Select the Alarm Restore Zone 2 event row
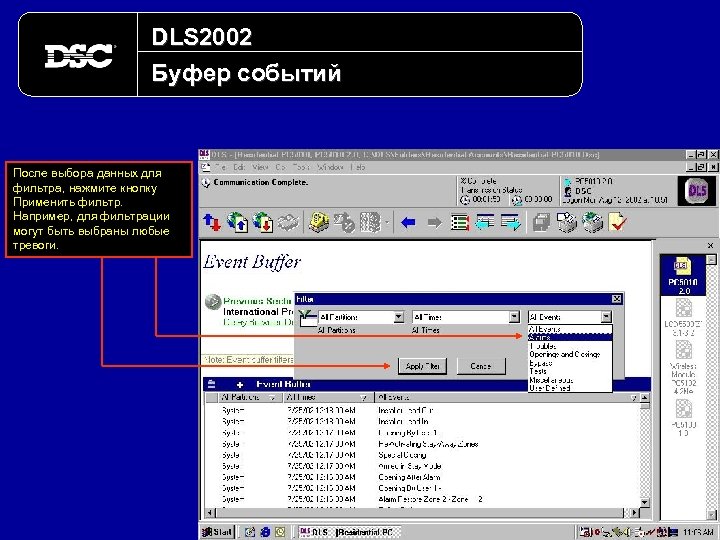720x540 pixels. pyautogui.click(x=422, y=499)
